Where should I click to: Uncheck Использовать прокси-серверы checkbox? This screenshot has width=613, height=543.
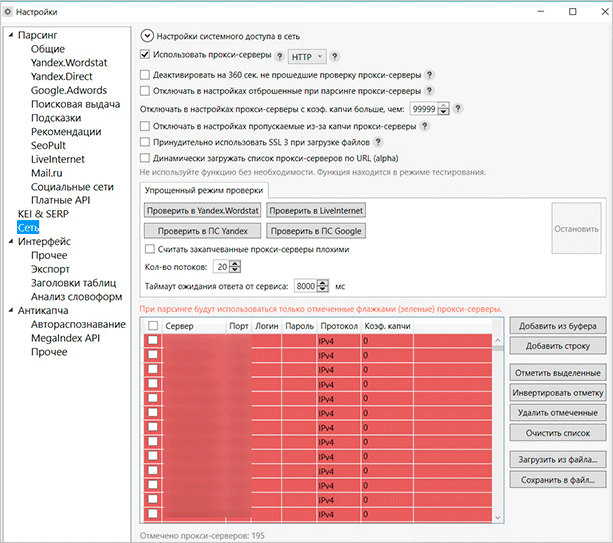click(146, 56)
